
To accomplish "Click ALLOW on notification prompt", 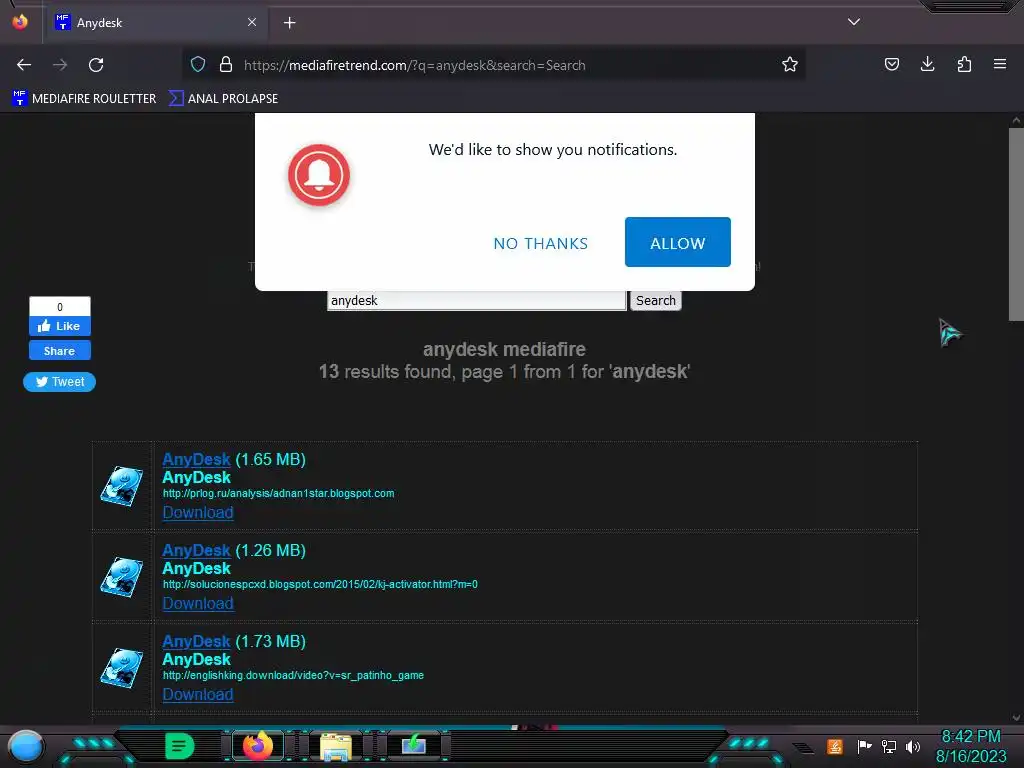I will coord(677,242).
